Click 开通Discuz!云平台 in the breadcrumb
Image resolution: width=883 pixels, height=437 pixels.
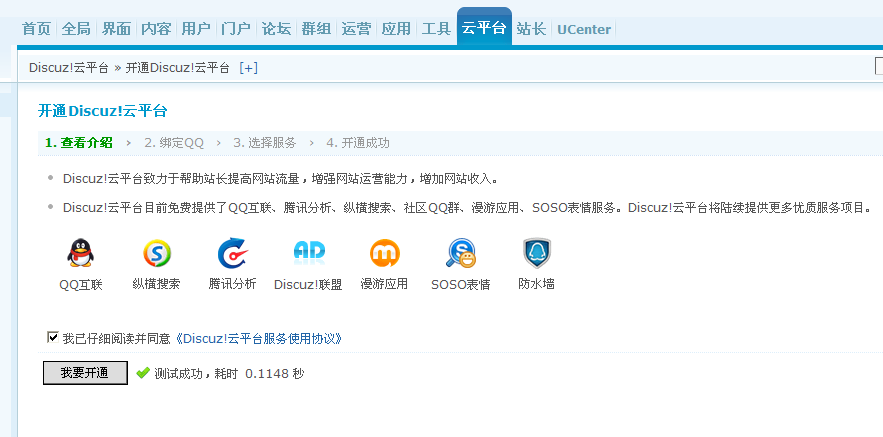(x=177, y=68)
